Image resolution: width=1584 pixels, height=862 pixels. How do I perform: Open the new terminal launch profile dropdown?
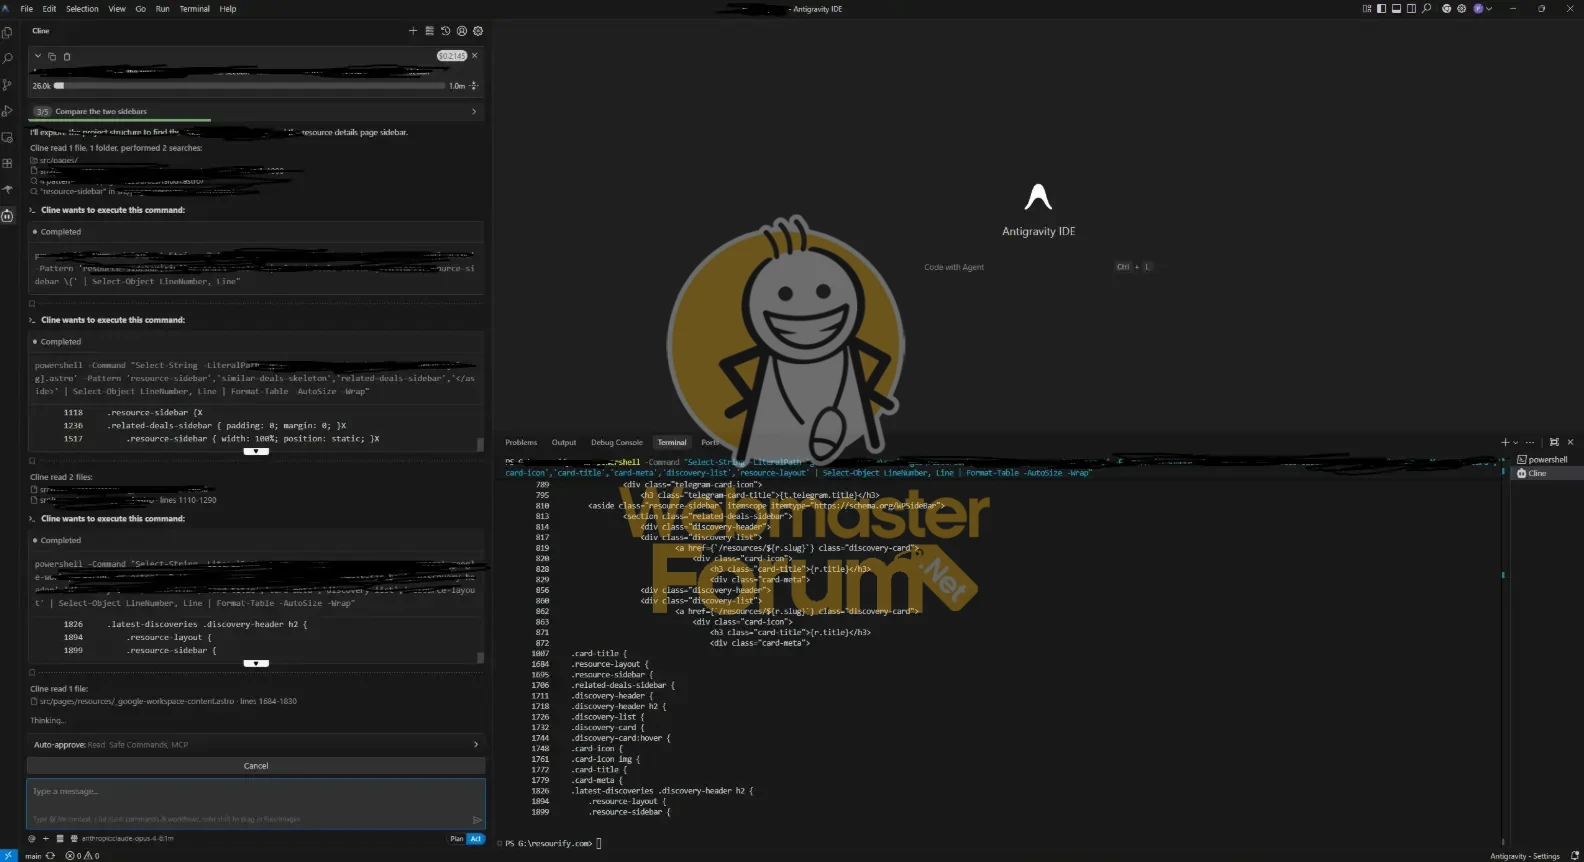tap(1515, 442)
